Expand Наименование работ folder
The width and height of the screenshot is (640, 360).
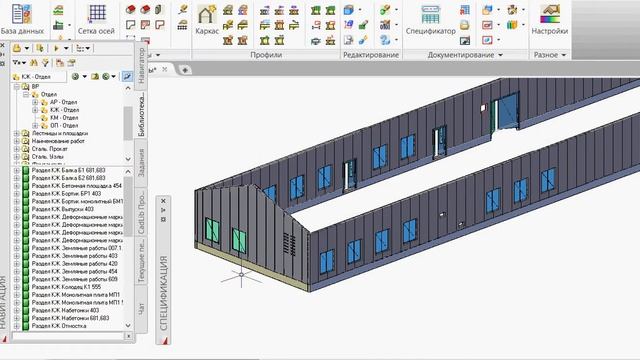pos(17,141)
